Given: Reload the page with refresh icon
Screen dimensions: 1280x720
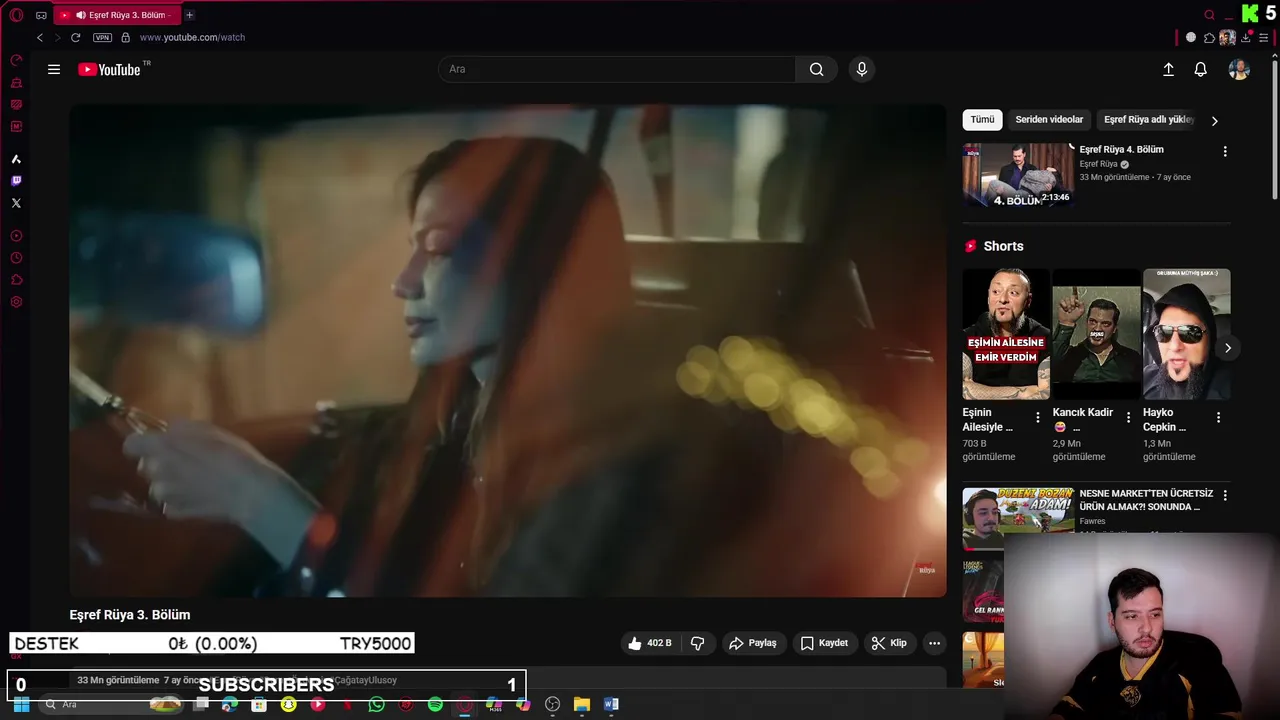Looking at the screenshot, I should click(75, 37).
